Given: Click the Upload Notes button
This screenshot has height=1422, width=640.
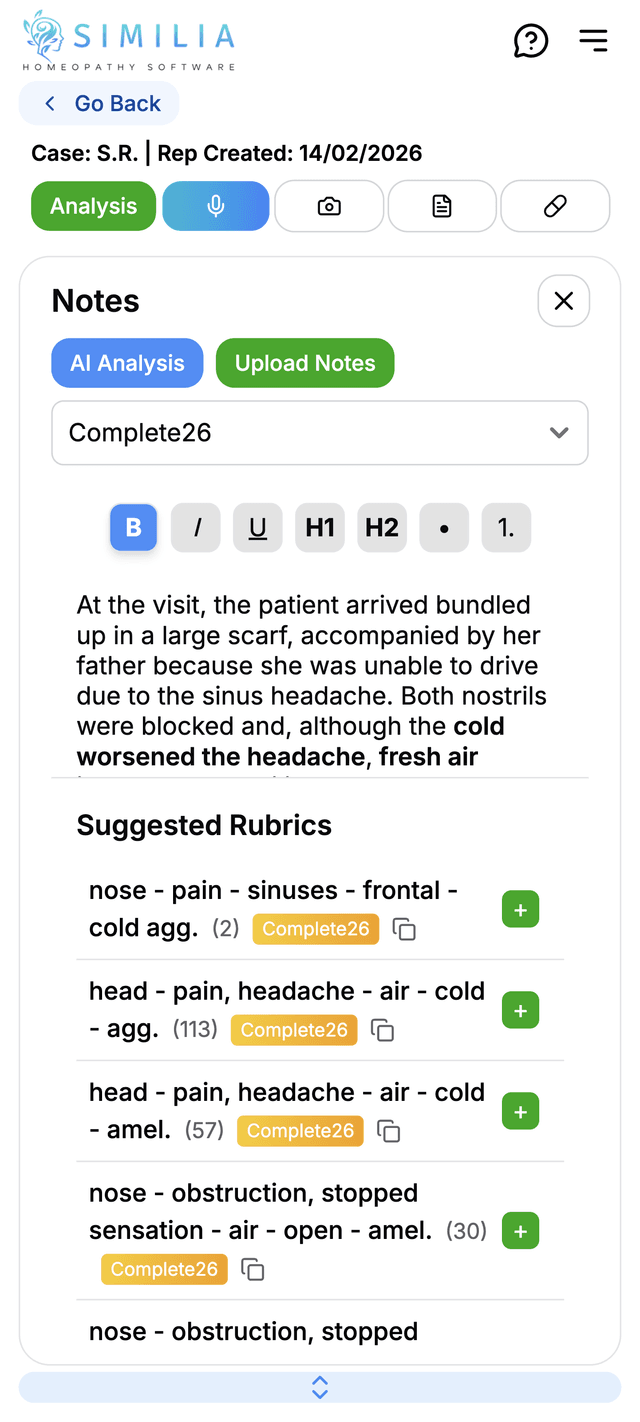Looking at the screenshot, I should (x=305, y=363).
